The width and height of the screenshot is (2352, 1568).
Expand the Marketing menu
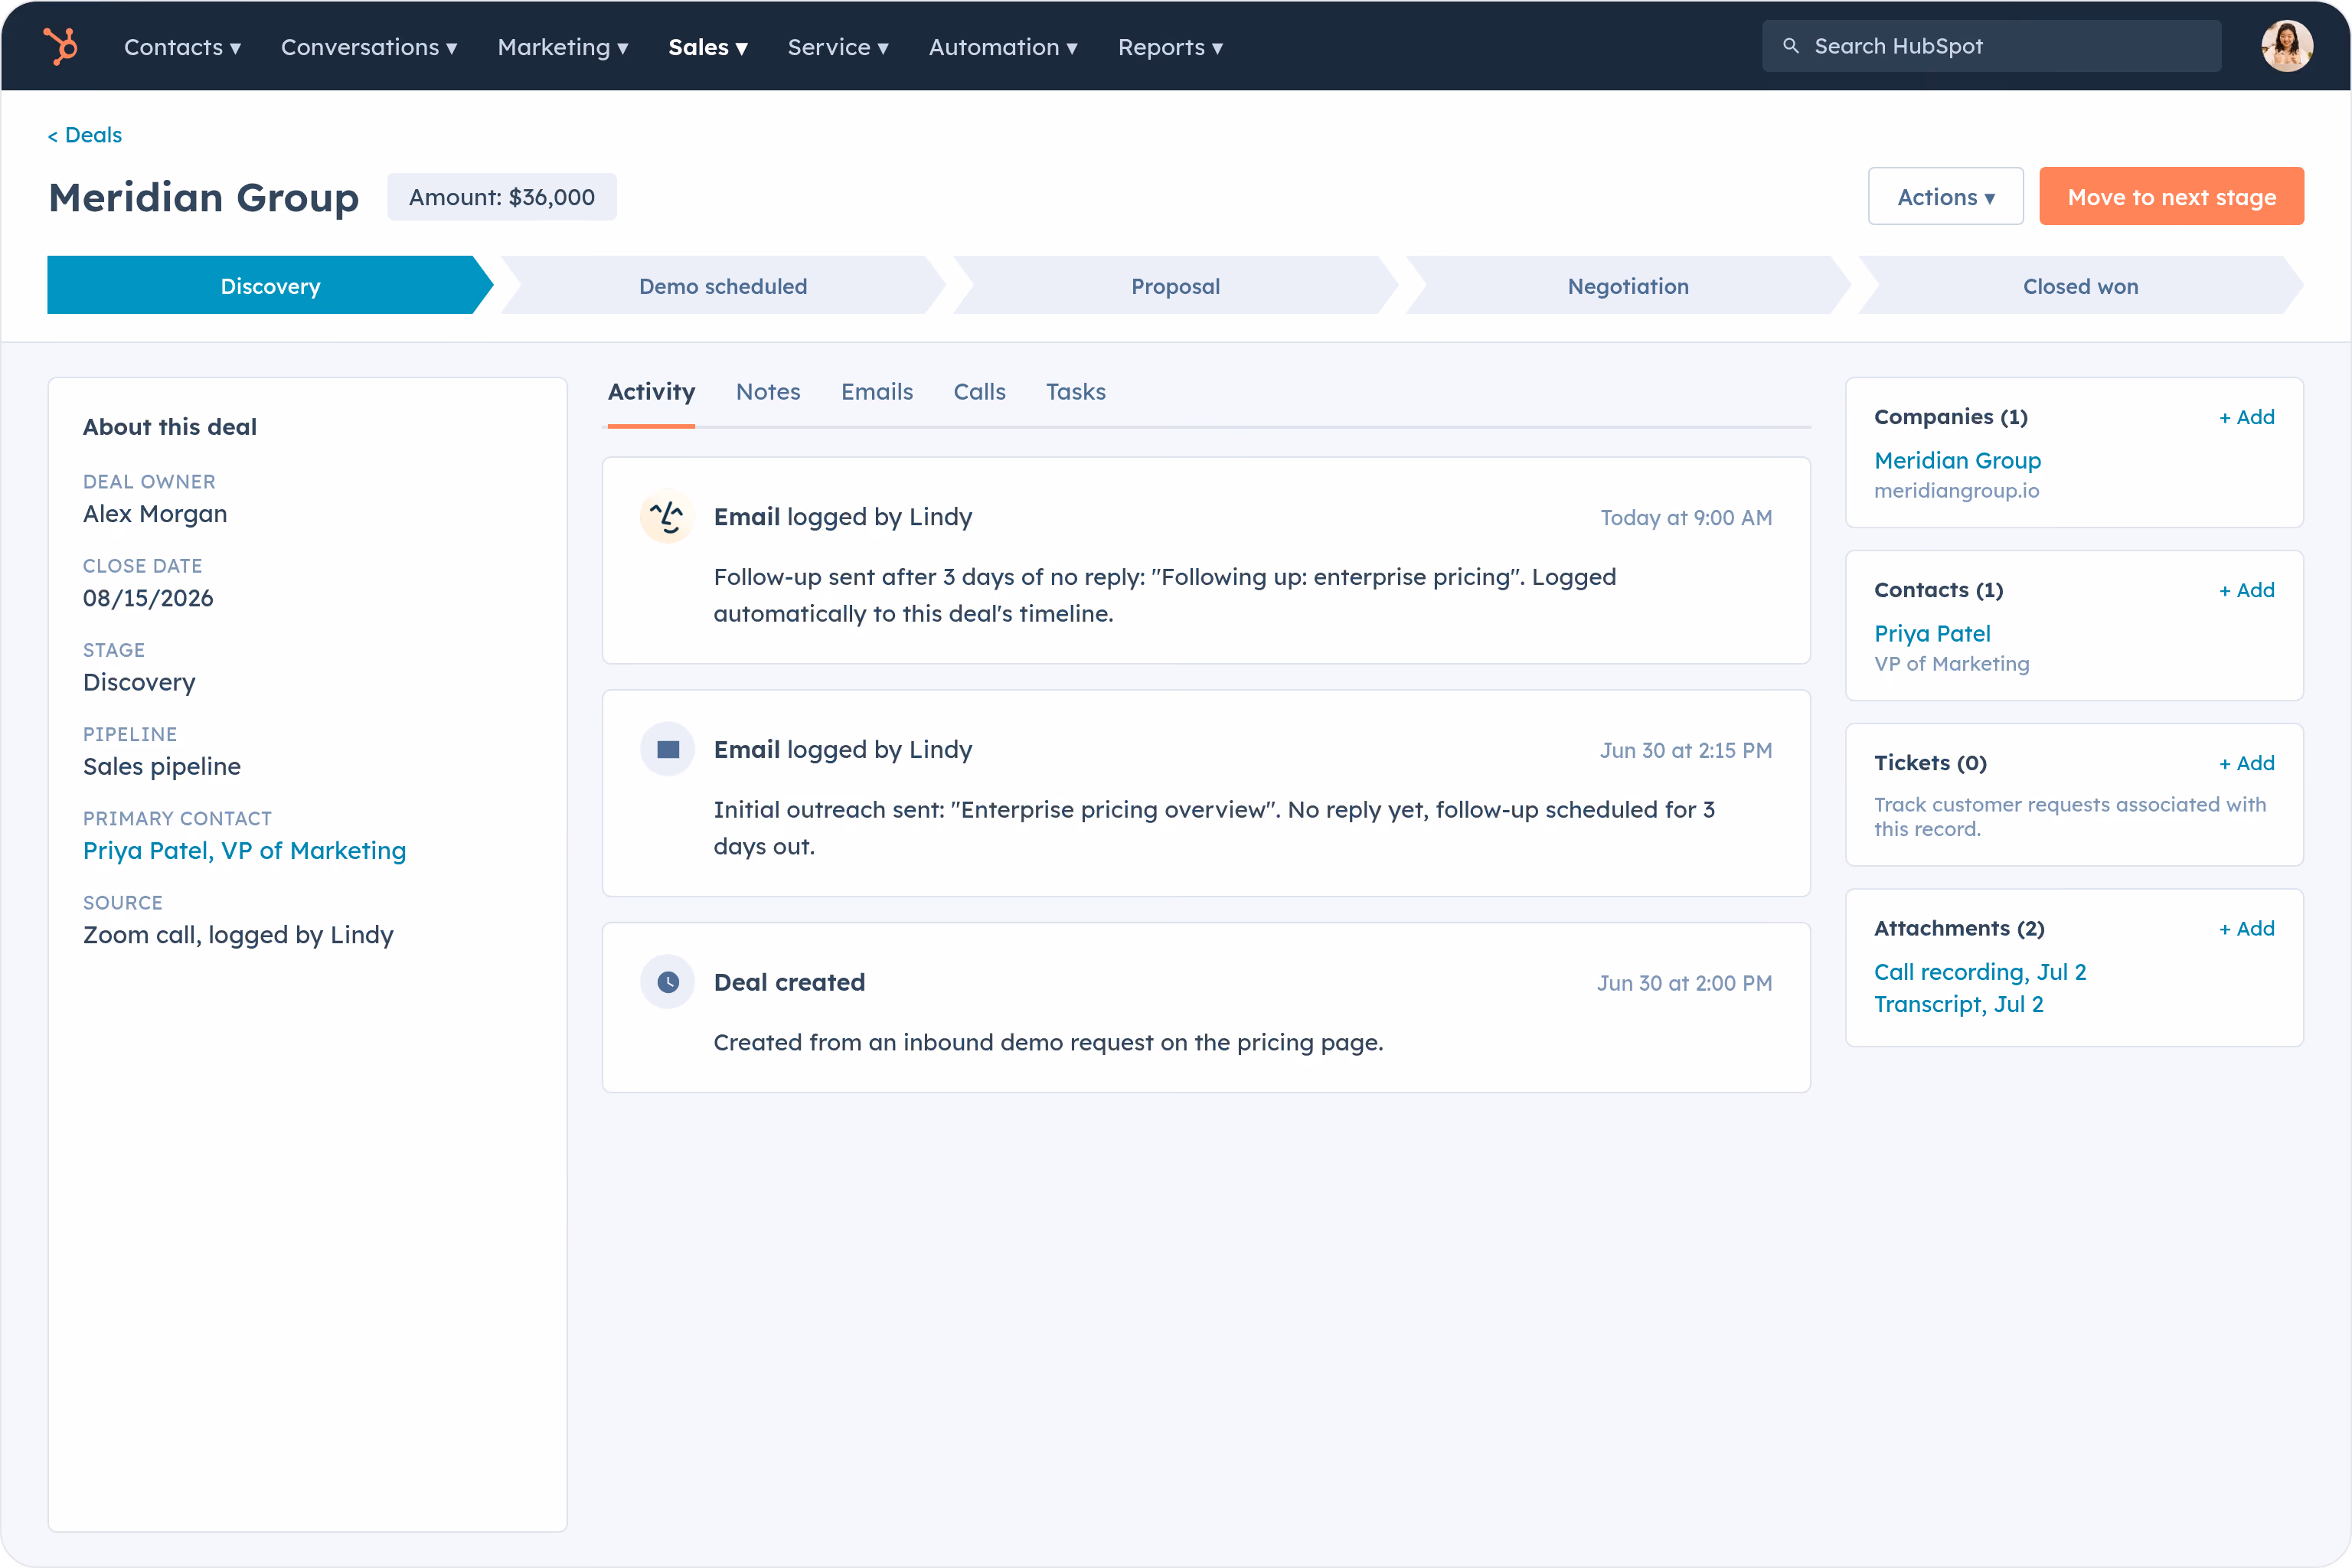563,47
